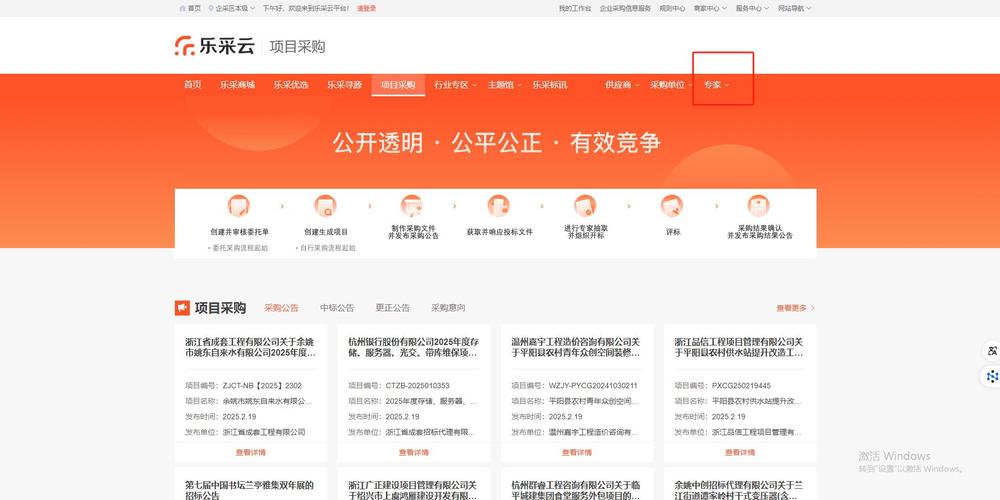This screenshot has height=500, width=1000.
Task: Click the 采购结果确认并发布采购结果公告 step icon
Action: pyautogui.click(x=759, y=206)
